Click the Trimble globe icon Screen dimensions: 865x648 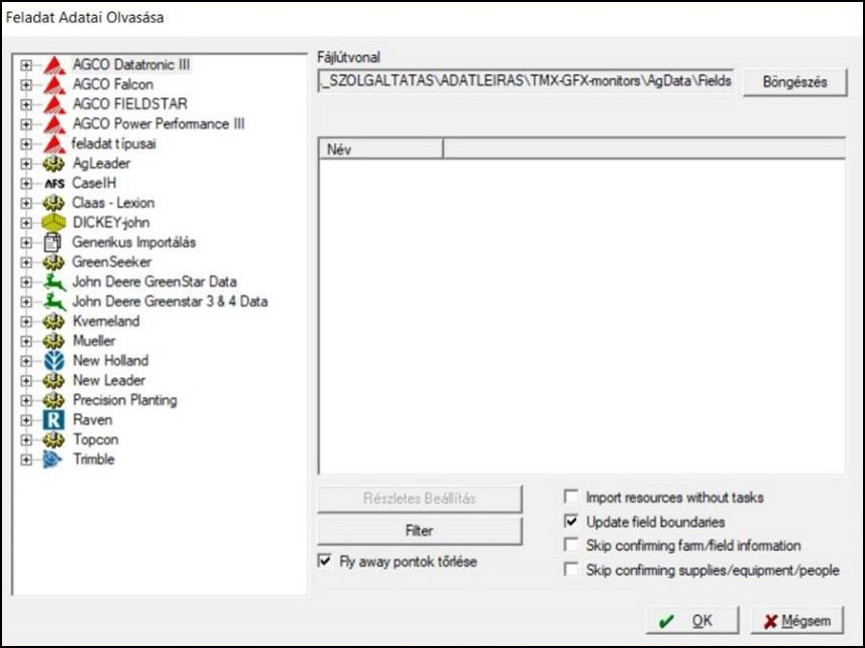coord(52,459)
